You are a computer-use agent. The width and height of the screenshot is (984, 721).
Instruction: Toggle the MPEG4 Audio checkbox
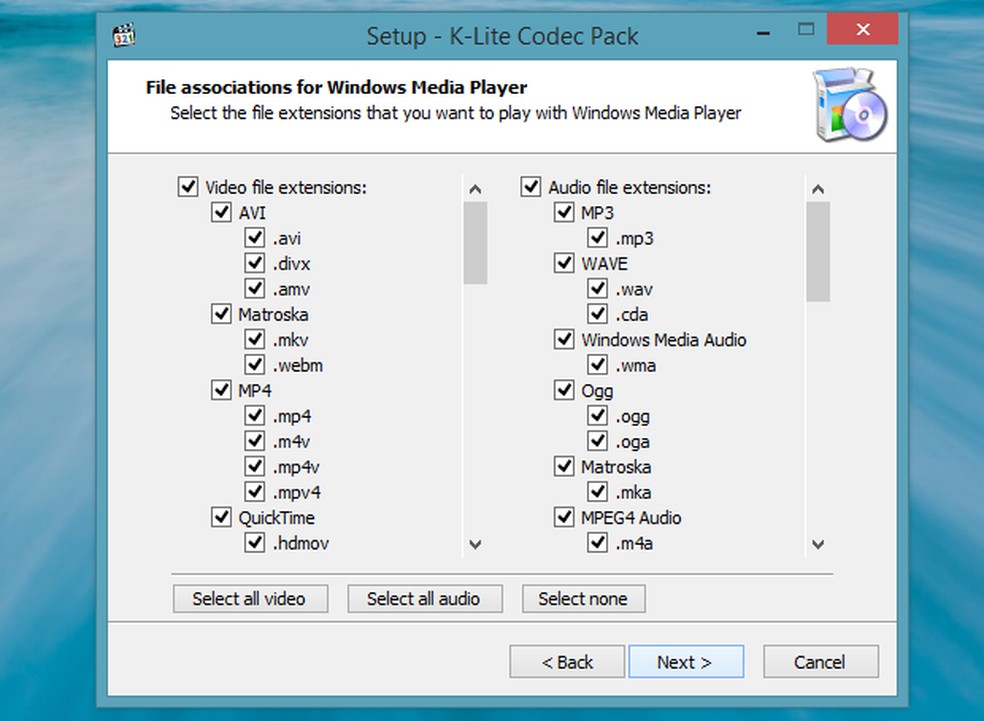pos(564,517)
